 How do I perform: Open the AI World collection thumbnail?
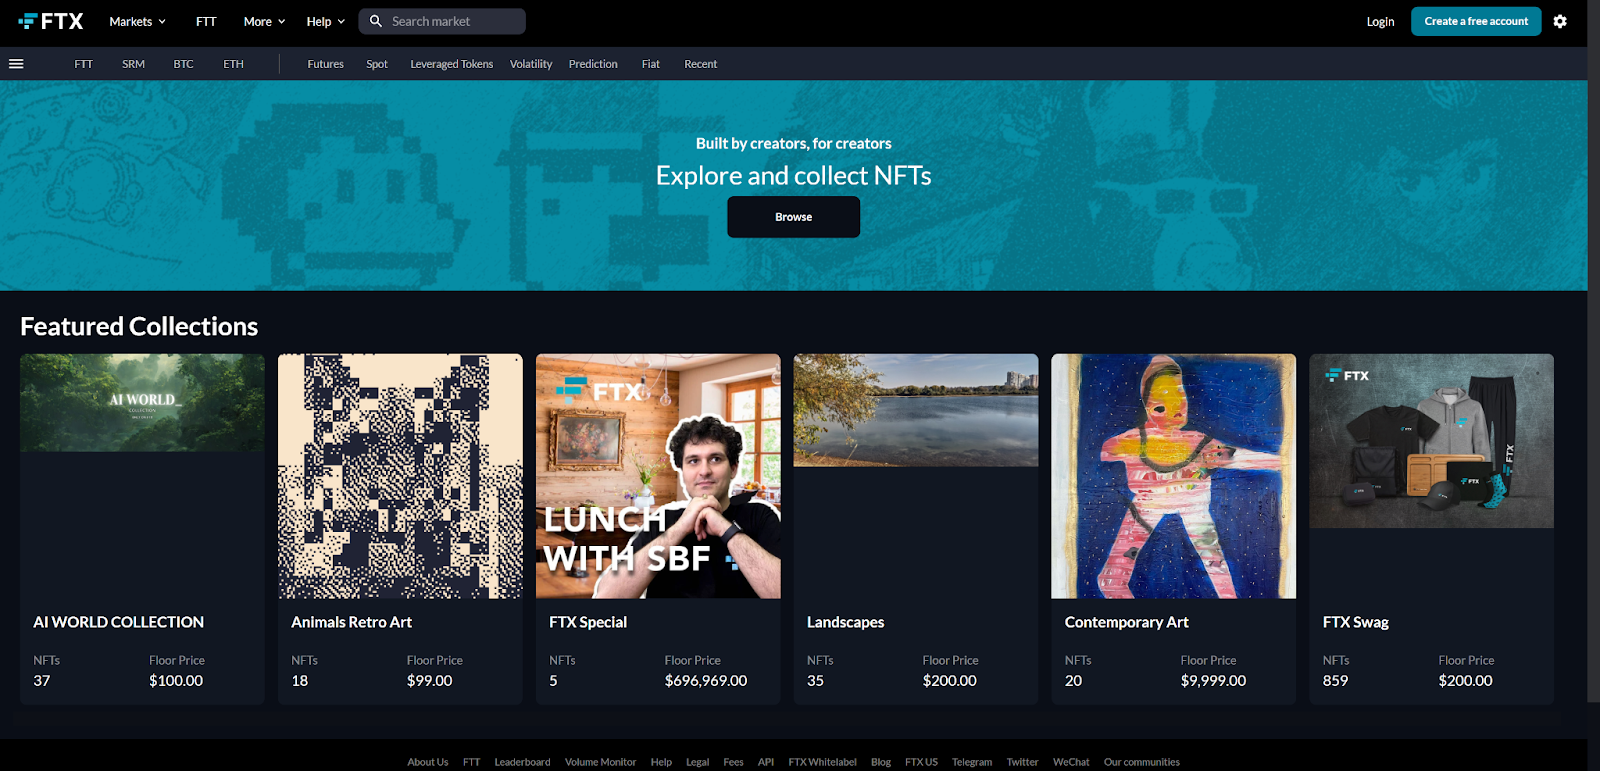(142, 402)
